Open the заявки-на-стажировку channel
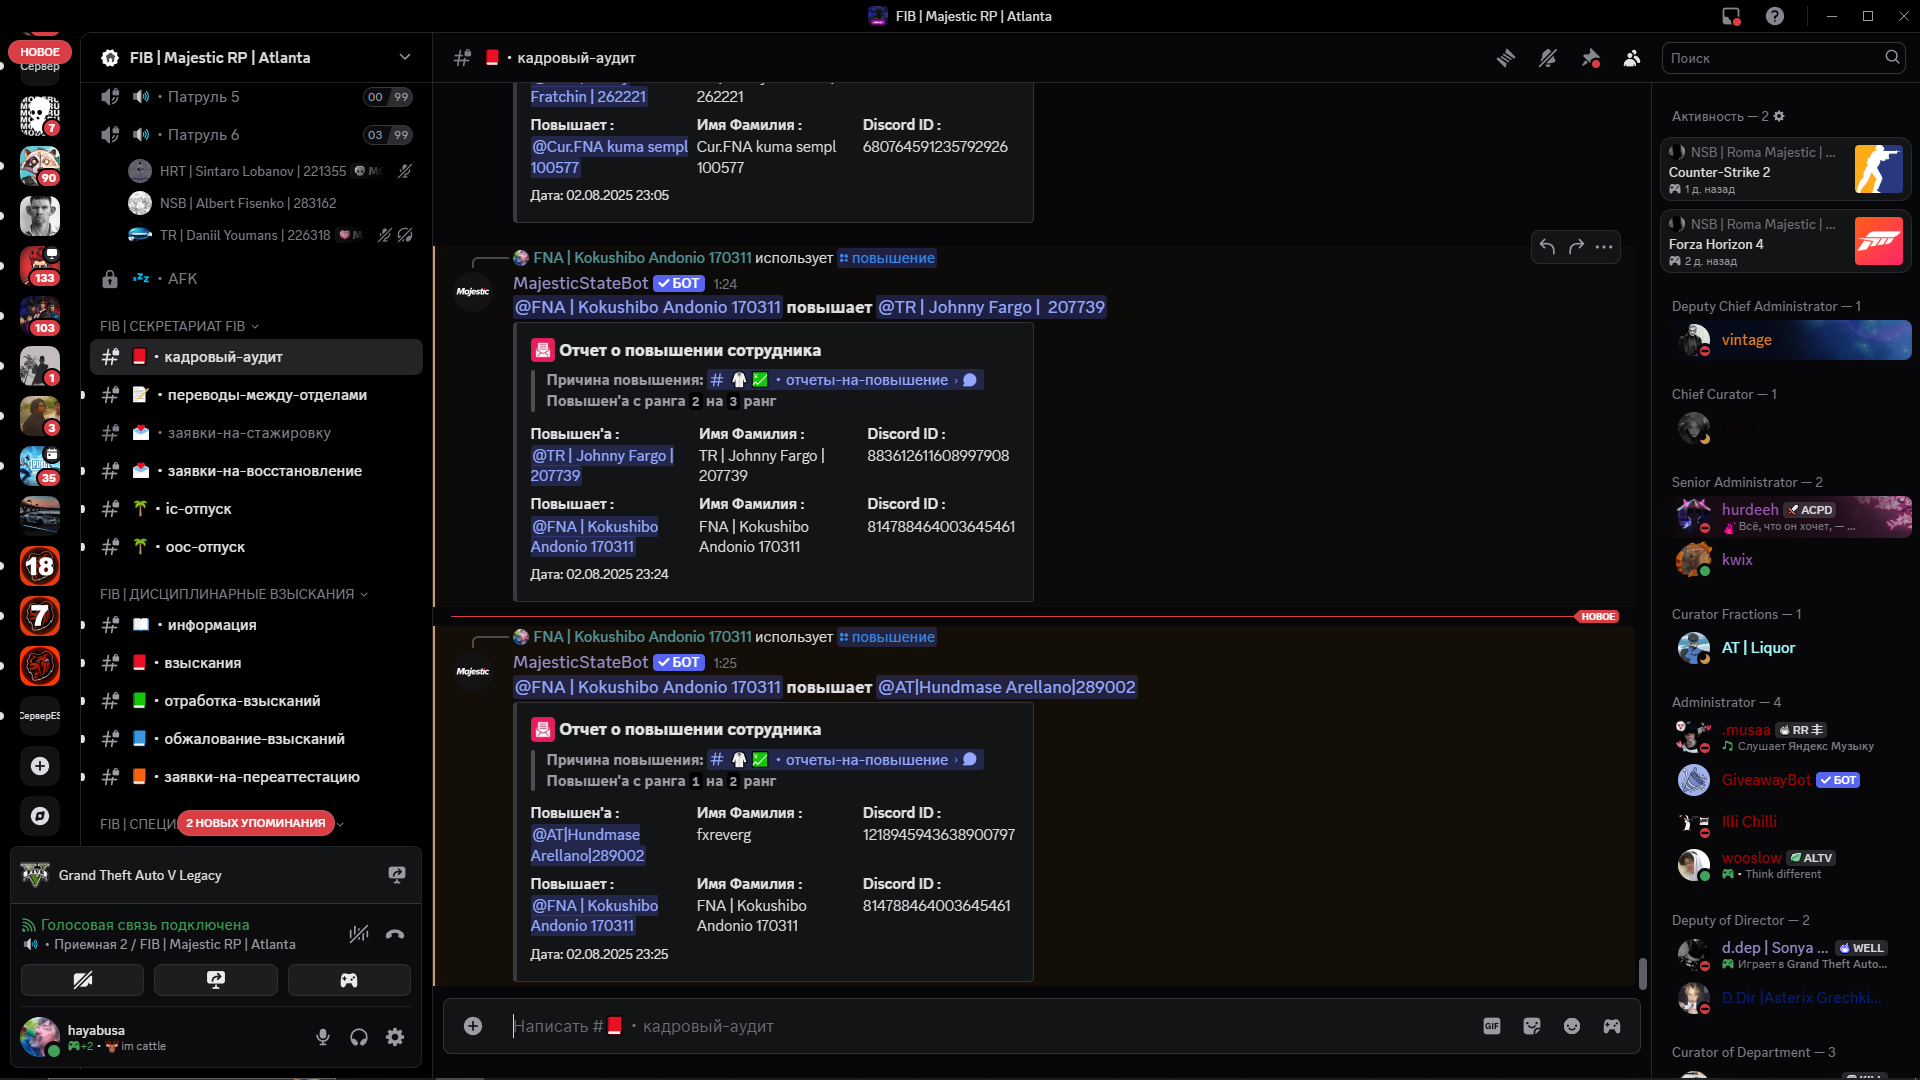The height and width of the screenshot is (1080, 1920). click(x=257, y=433)
